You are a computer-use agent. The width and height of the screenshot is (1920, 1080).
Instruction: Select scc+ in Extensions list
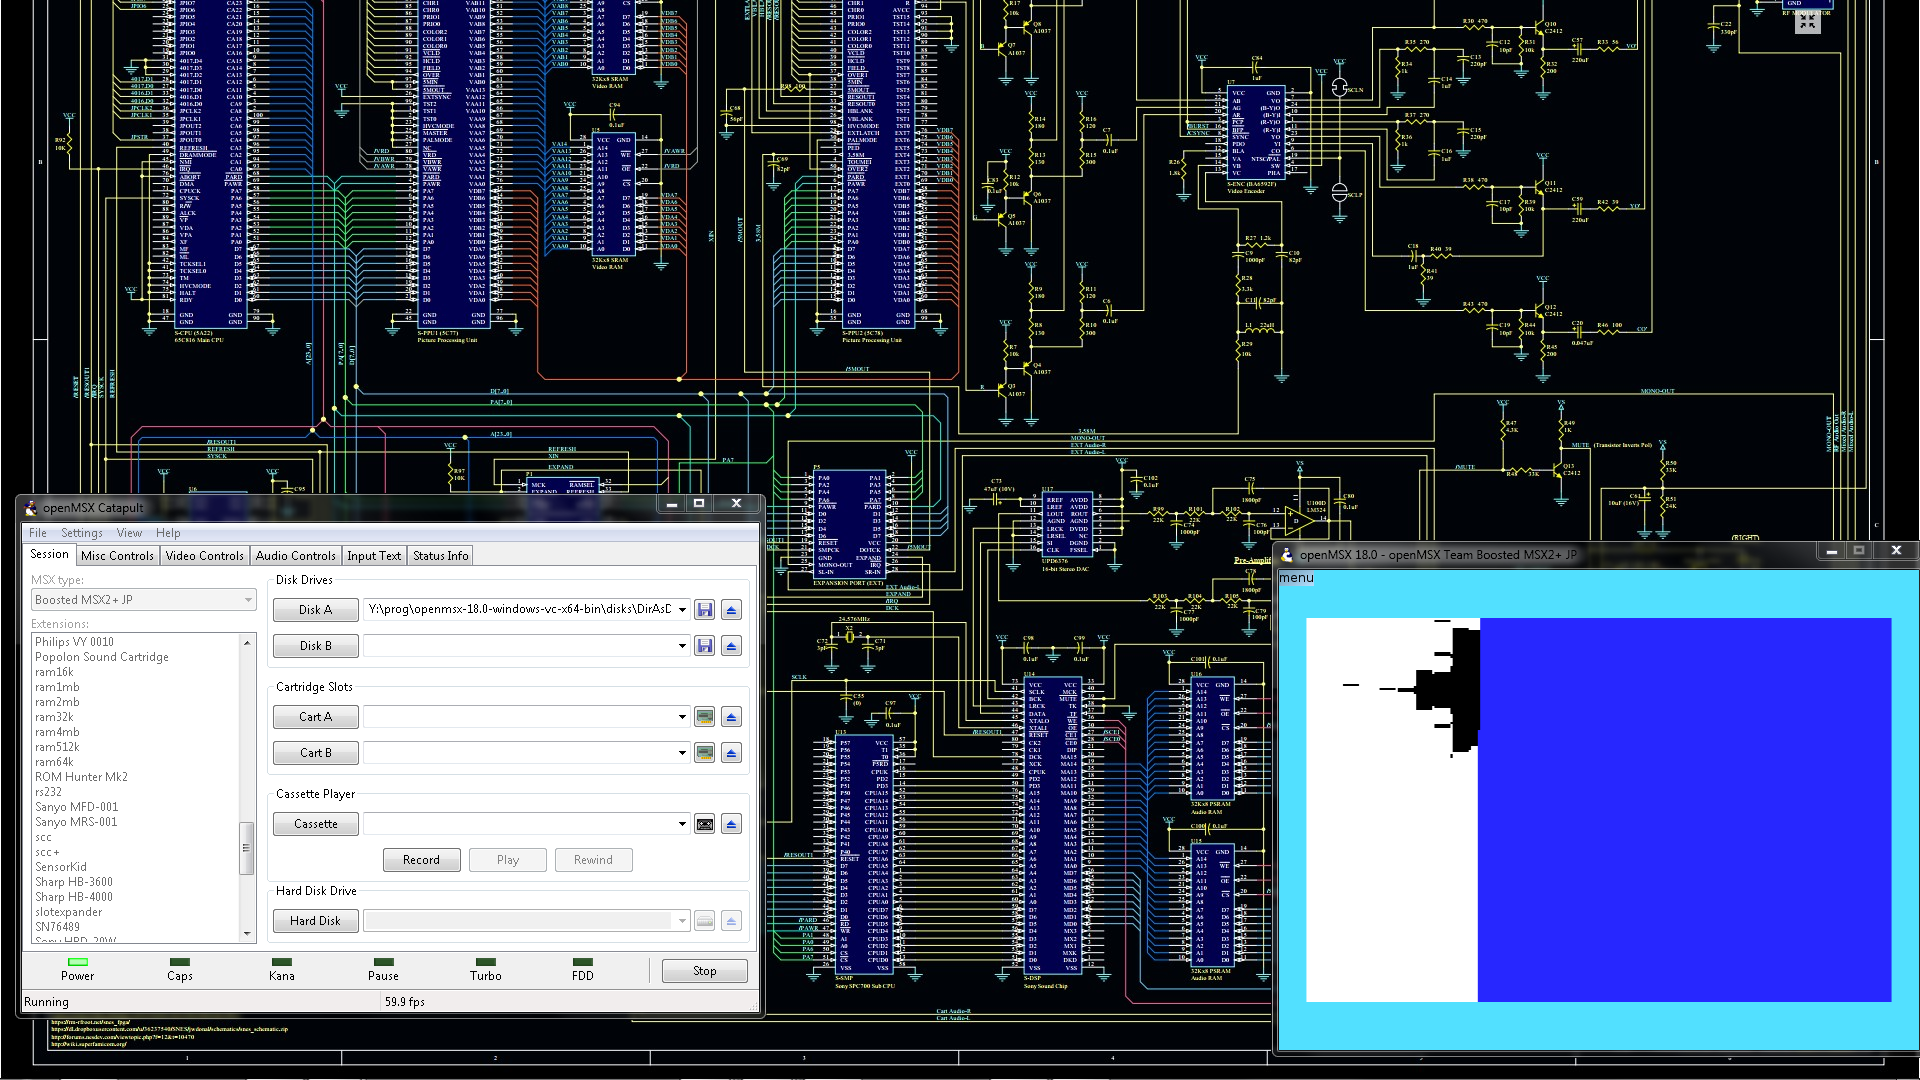point(47,852)
